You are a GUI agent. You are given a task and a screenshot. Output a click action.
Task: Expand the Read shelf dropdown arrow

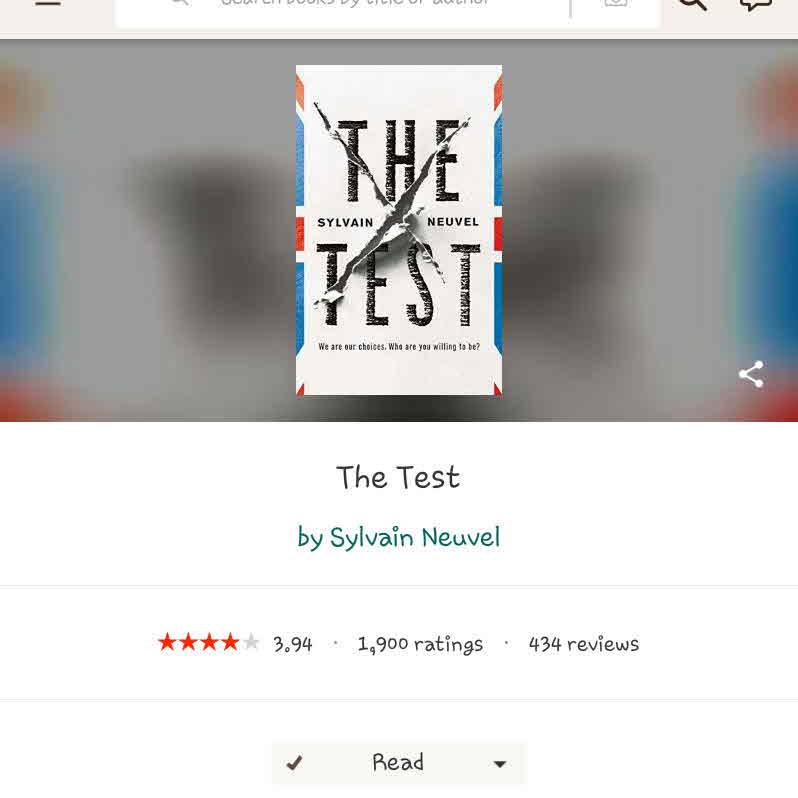point(500,764)
